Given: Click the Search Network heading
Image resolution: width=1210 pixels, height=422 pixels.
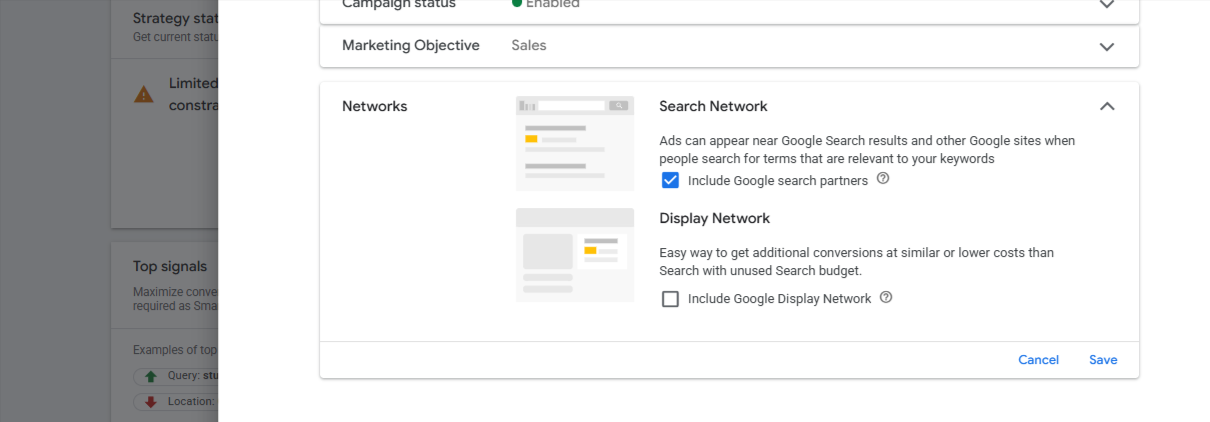Looking at the screenshot, I should [713, 106].
